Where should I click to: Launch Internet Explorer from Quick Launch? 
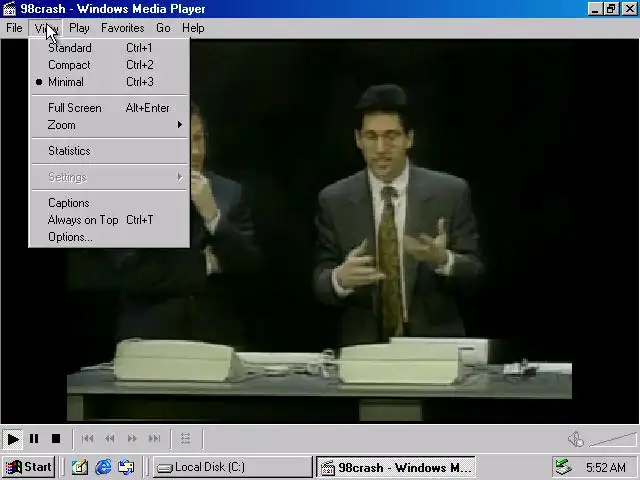[103, 467]
